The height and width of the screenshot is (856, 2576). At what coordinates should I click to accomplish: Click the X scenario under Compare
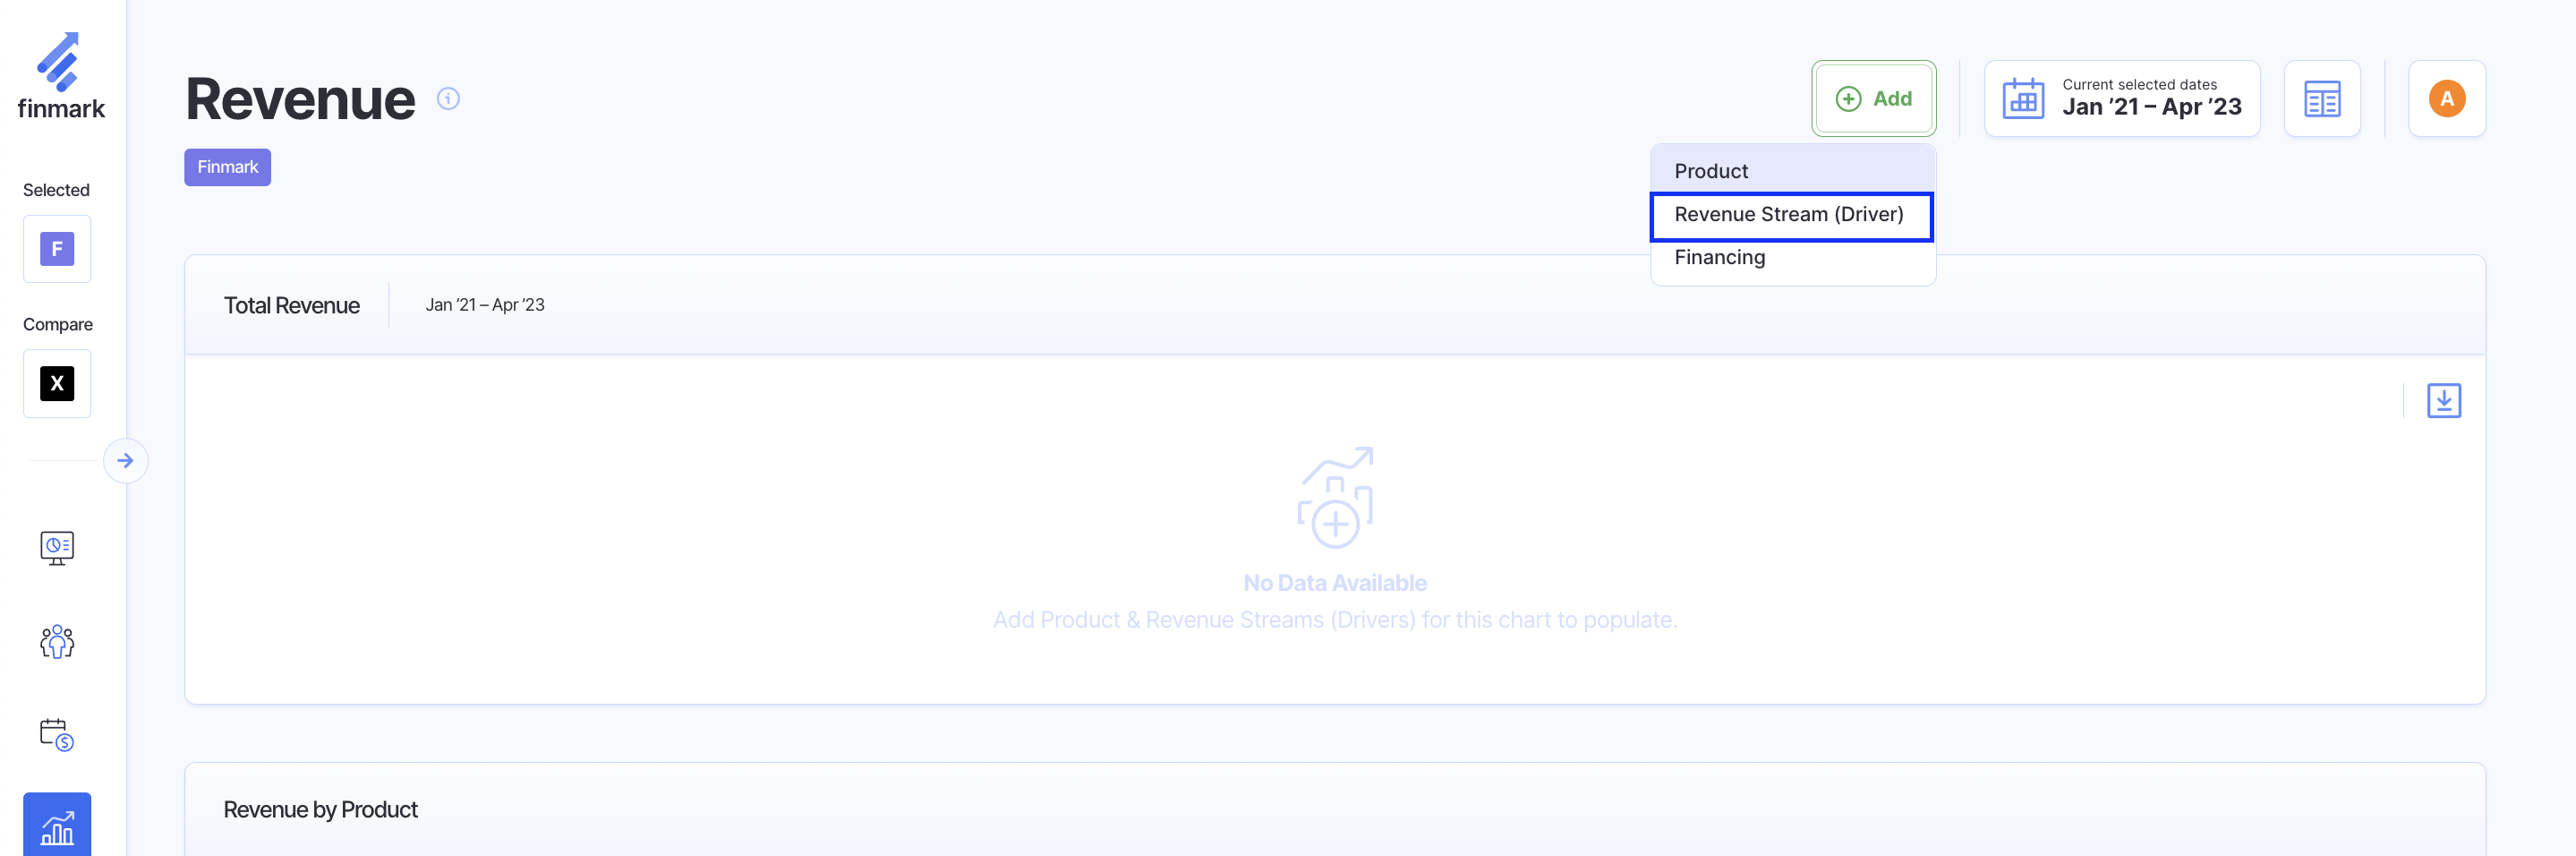57,383
